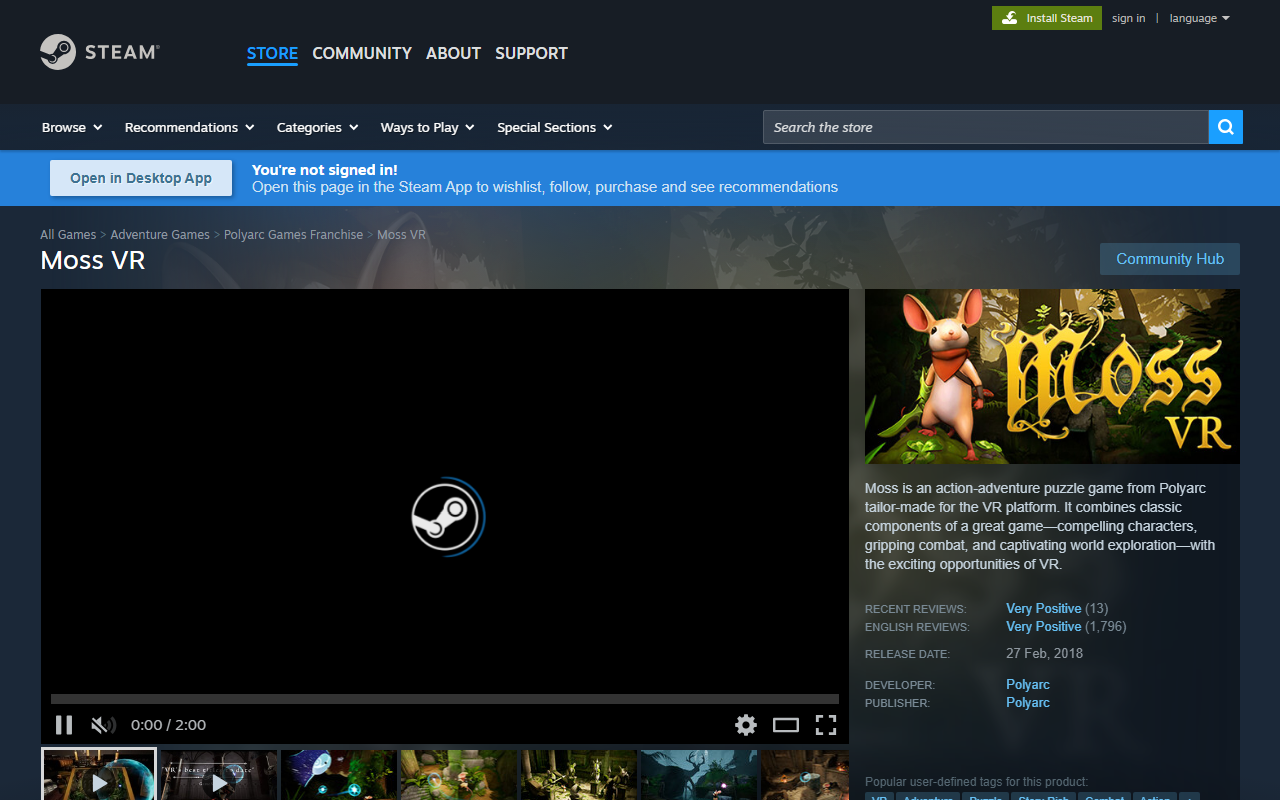Expand the Categories menu

click(317, 127)
